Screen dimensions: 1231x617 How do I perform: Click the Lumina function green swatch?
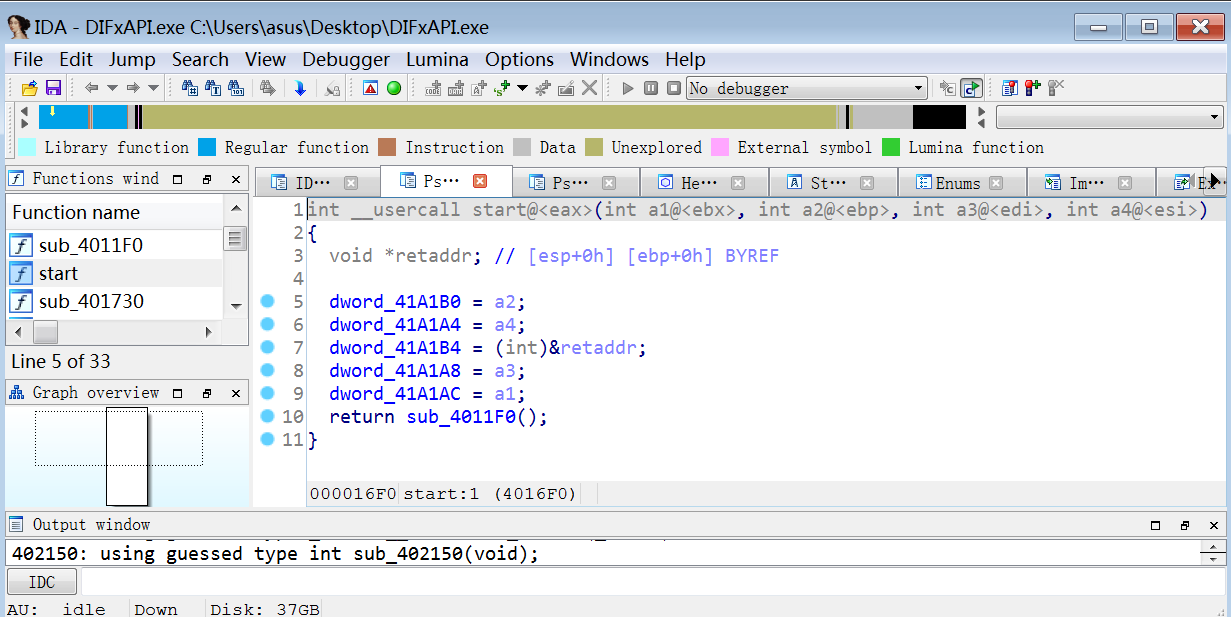[890, 148]
